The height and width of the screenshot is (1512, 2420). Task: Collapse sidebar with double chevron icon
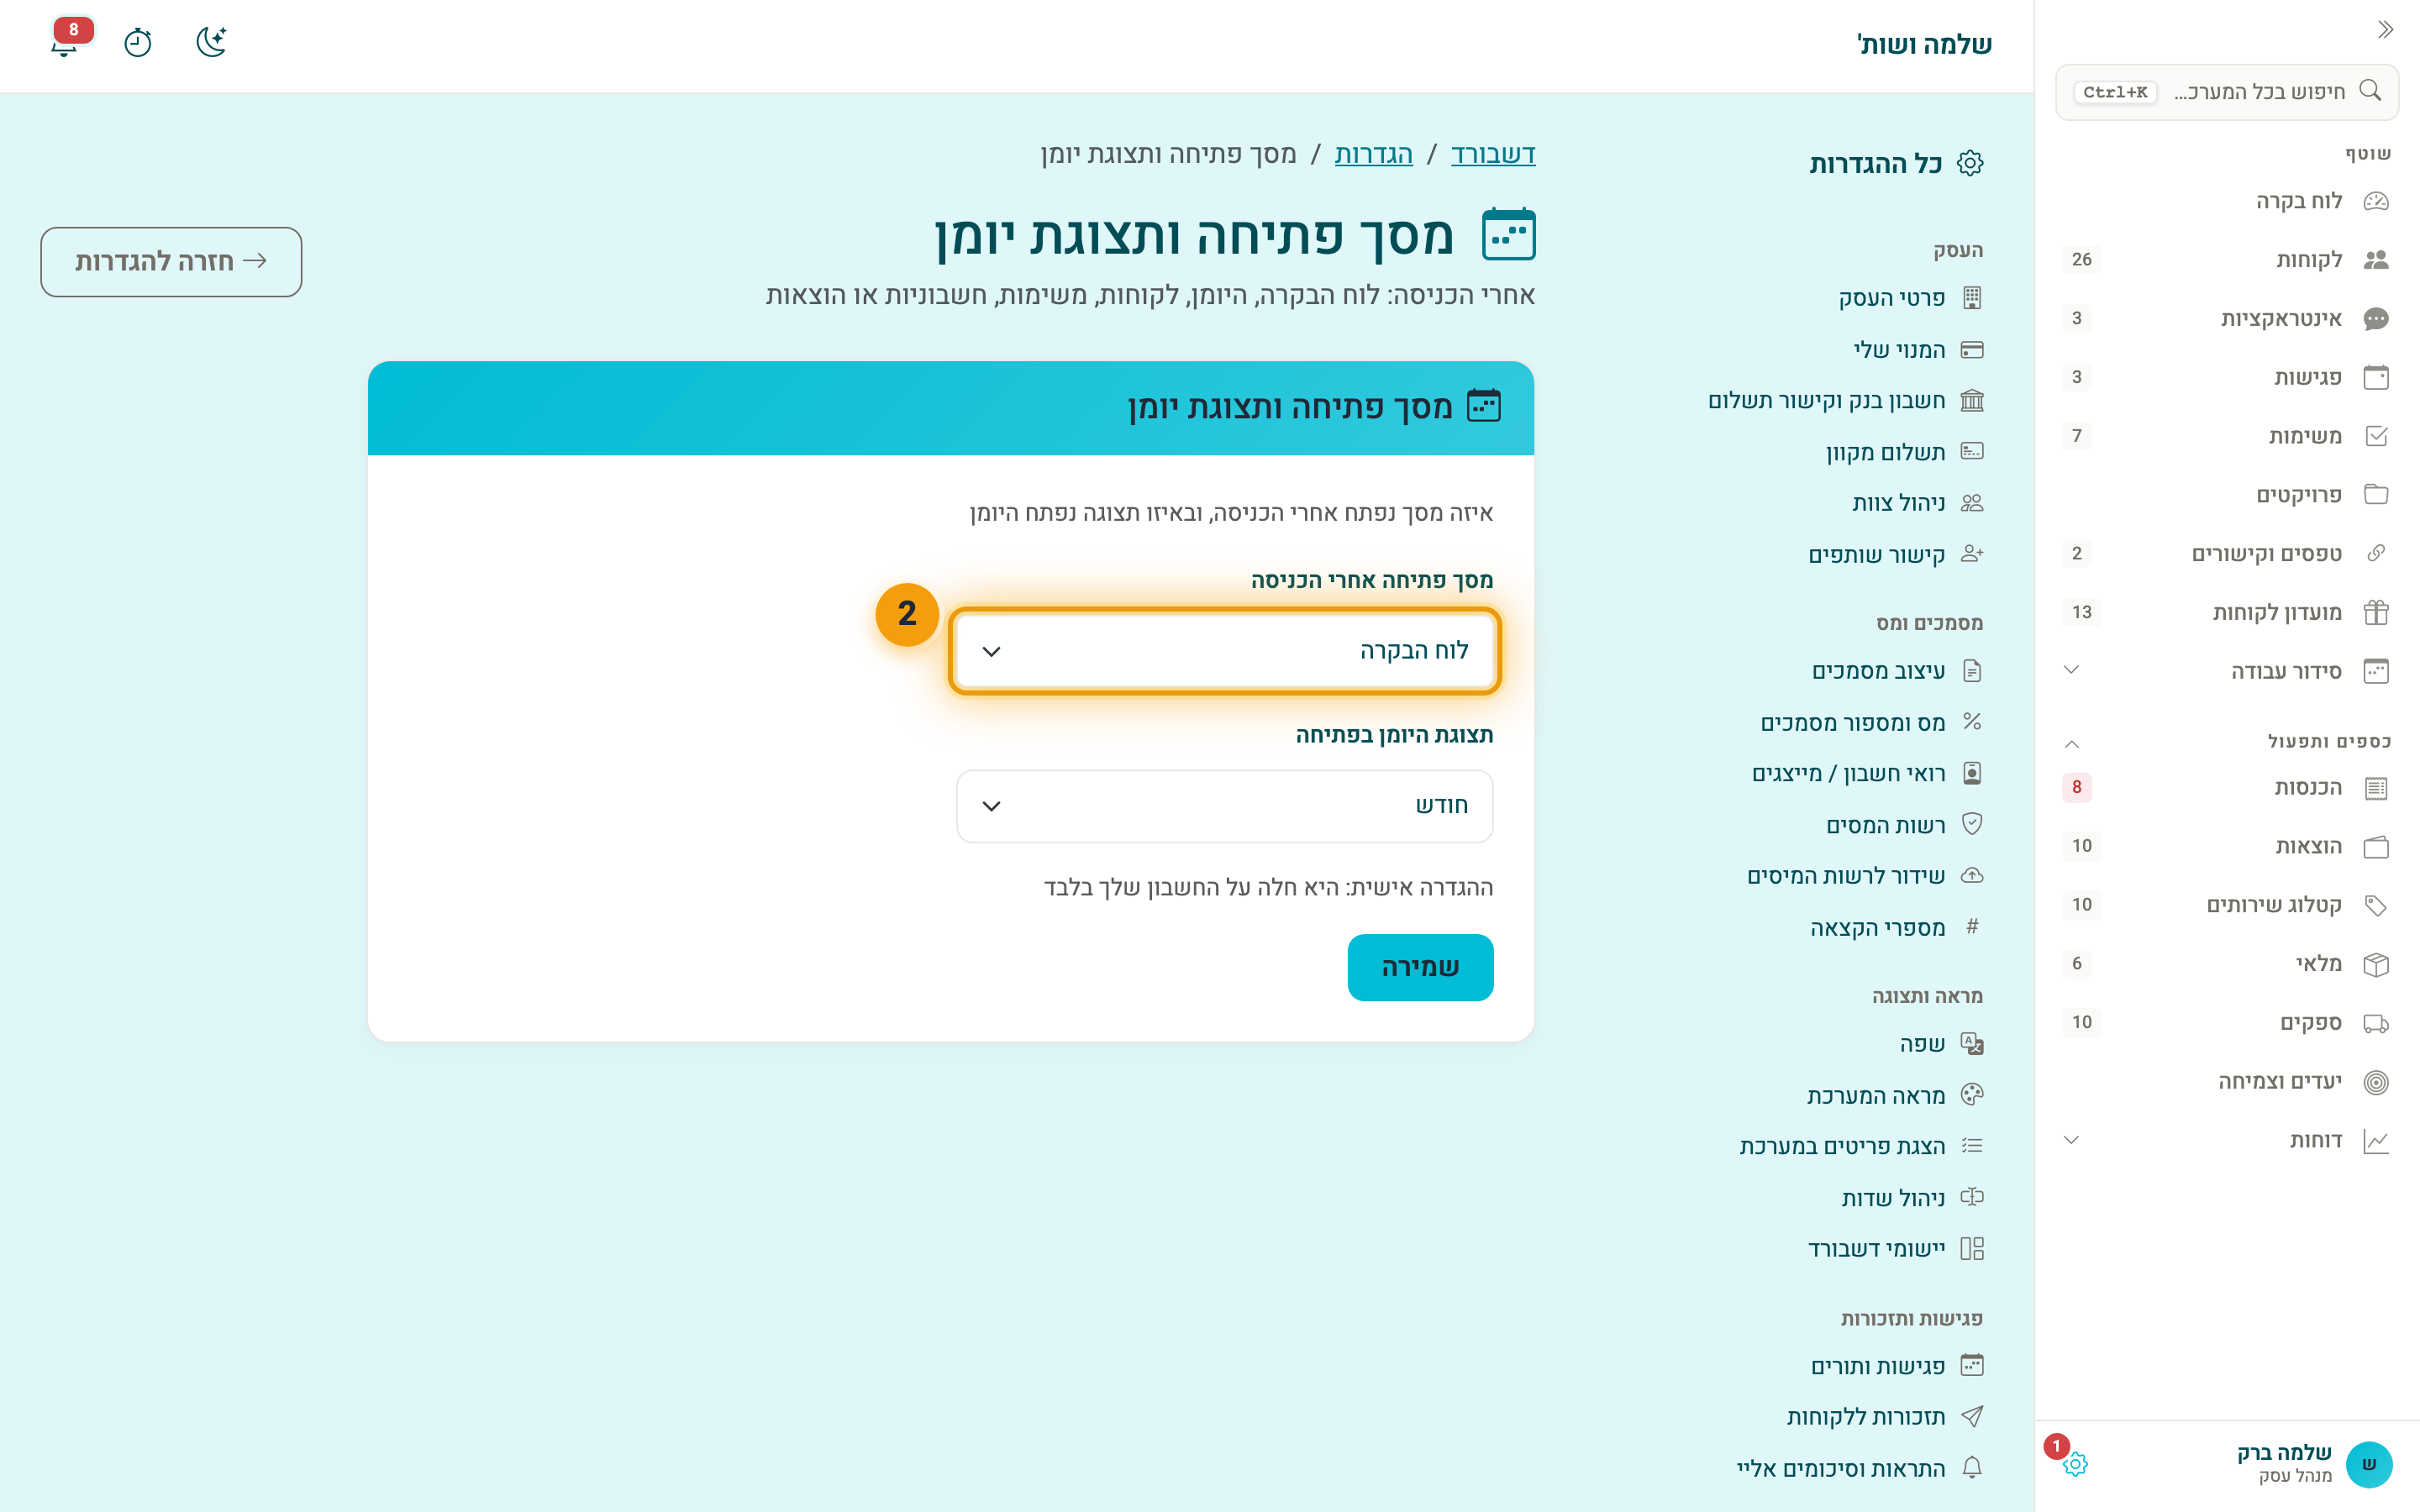pos(2385,29)
